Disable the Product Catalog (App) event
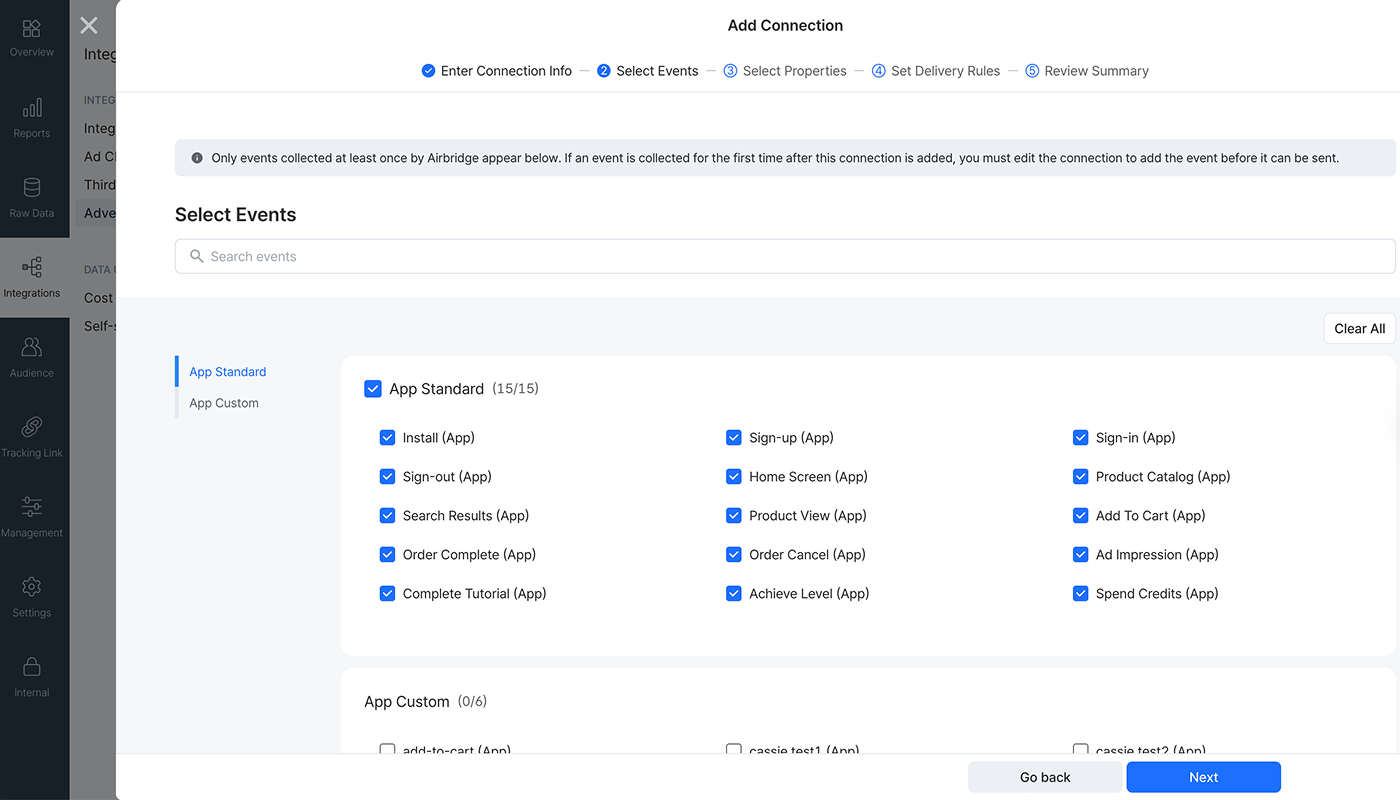This screenshot has height=800, width=1400. coord(1081,477)
